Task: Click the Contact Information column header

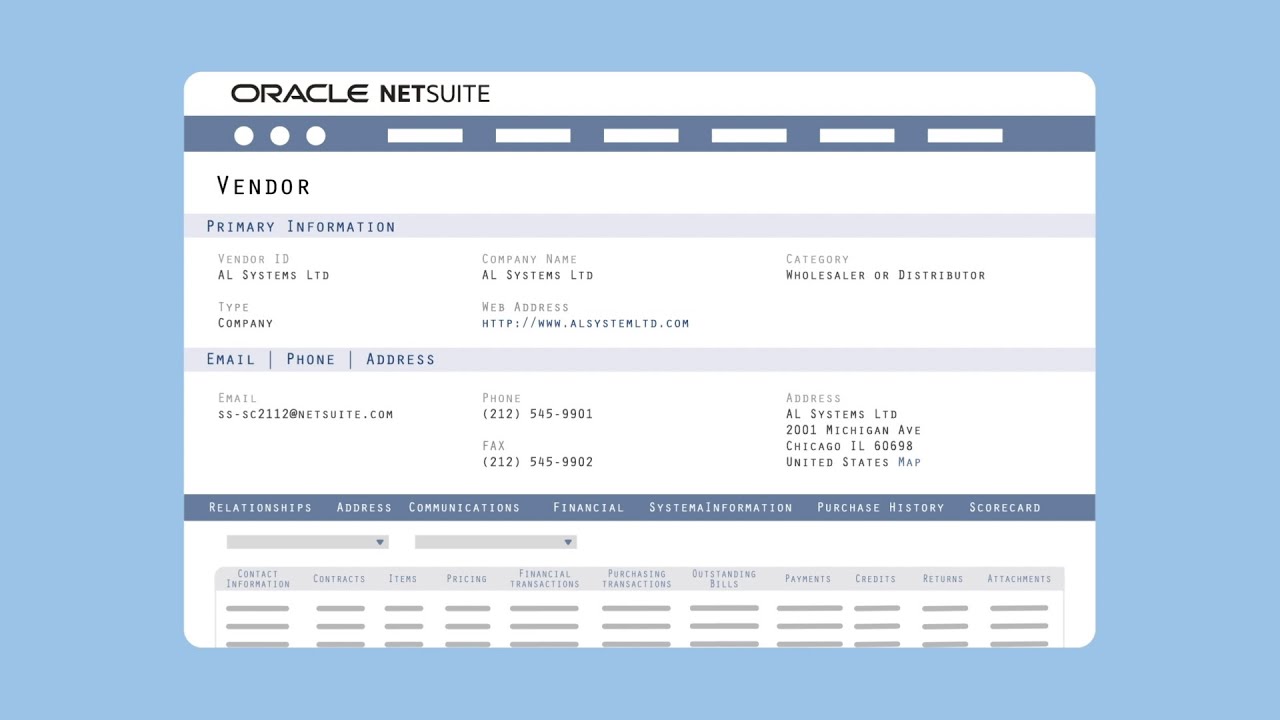Action: click(258, 579)
